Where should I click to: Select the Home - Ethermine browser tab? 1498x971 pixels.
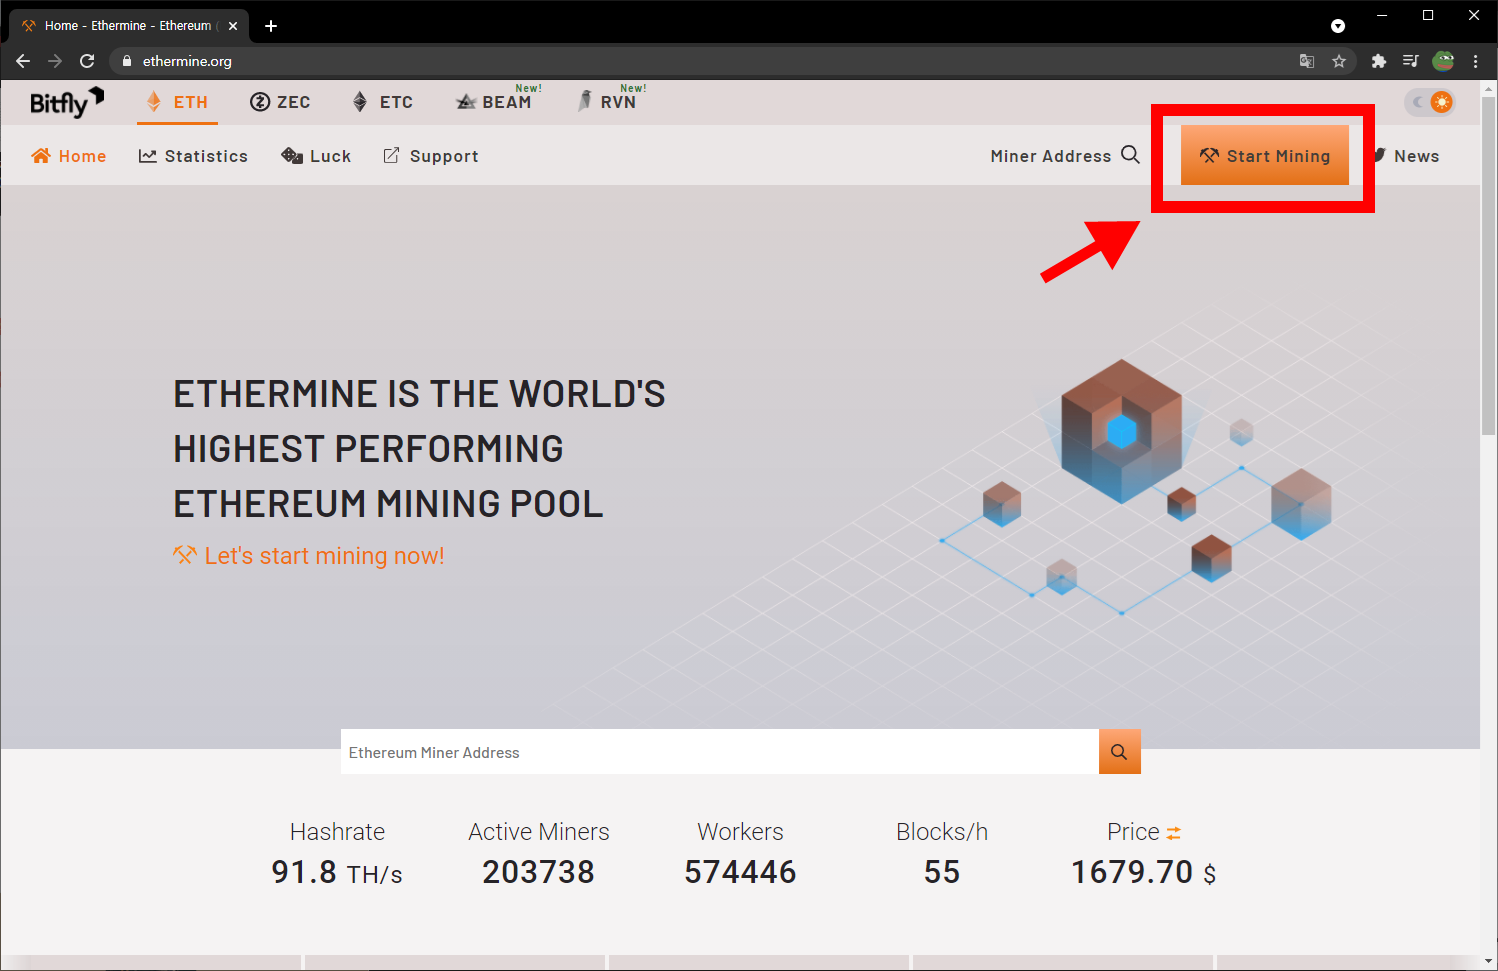[x=128, y=26]
